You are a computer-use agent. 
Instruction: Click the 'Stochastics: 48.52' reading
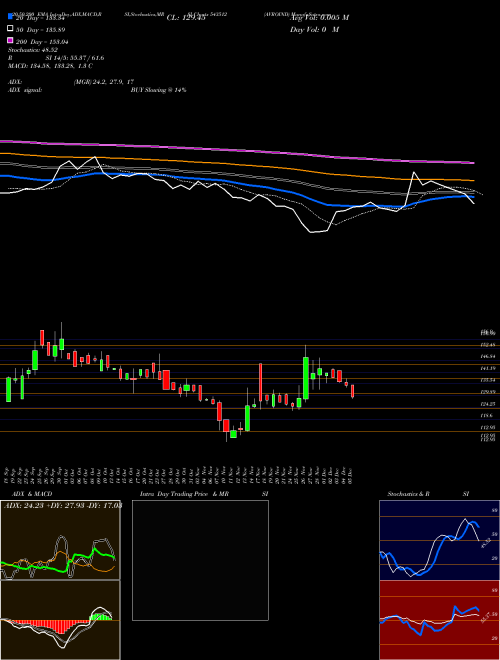(x=33, y=50)
